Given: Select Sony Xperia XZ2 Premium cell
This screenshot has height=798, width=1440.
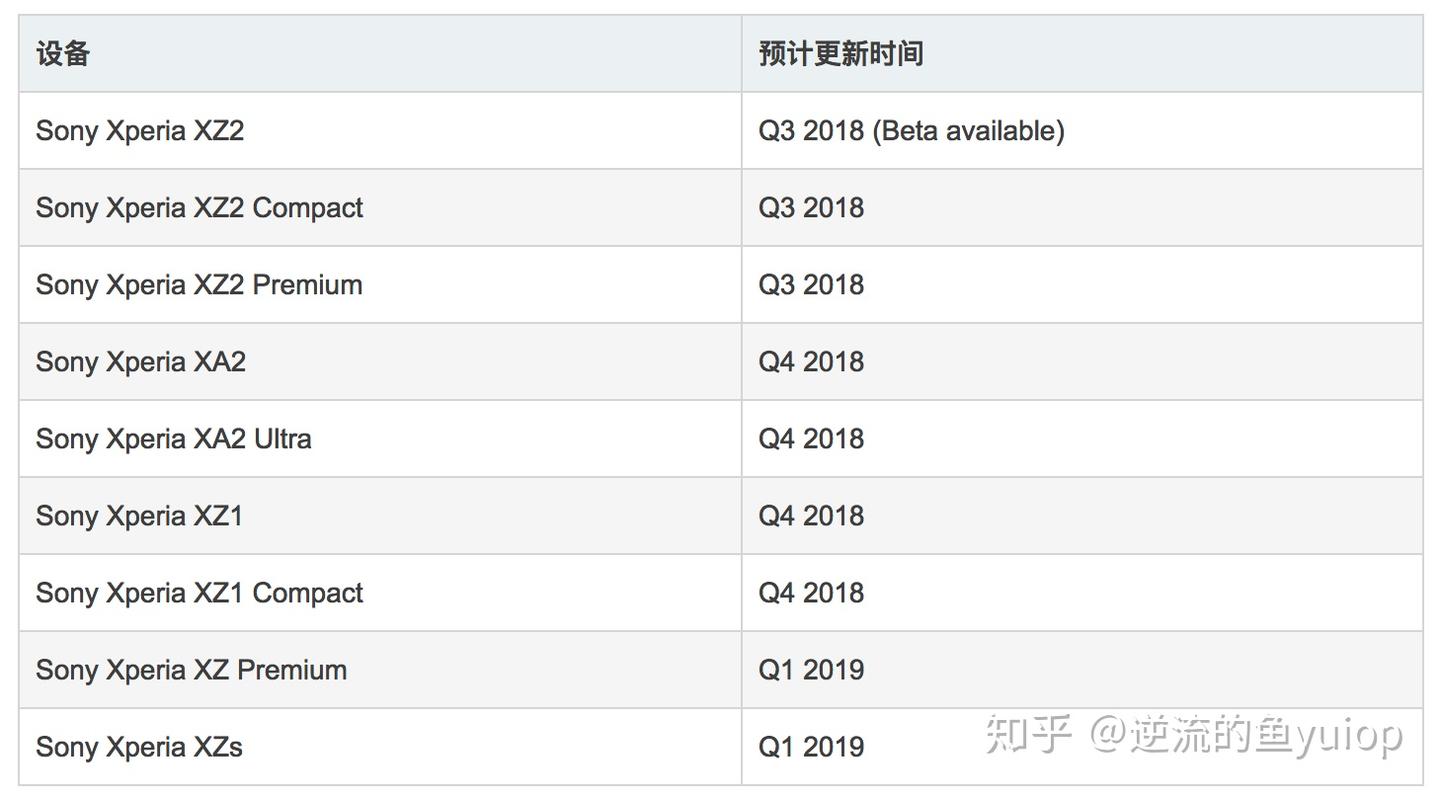Looking at the screenshot, I should click(x=199, y=285).
